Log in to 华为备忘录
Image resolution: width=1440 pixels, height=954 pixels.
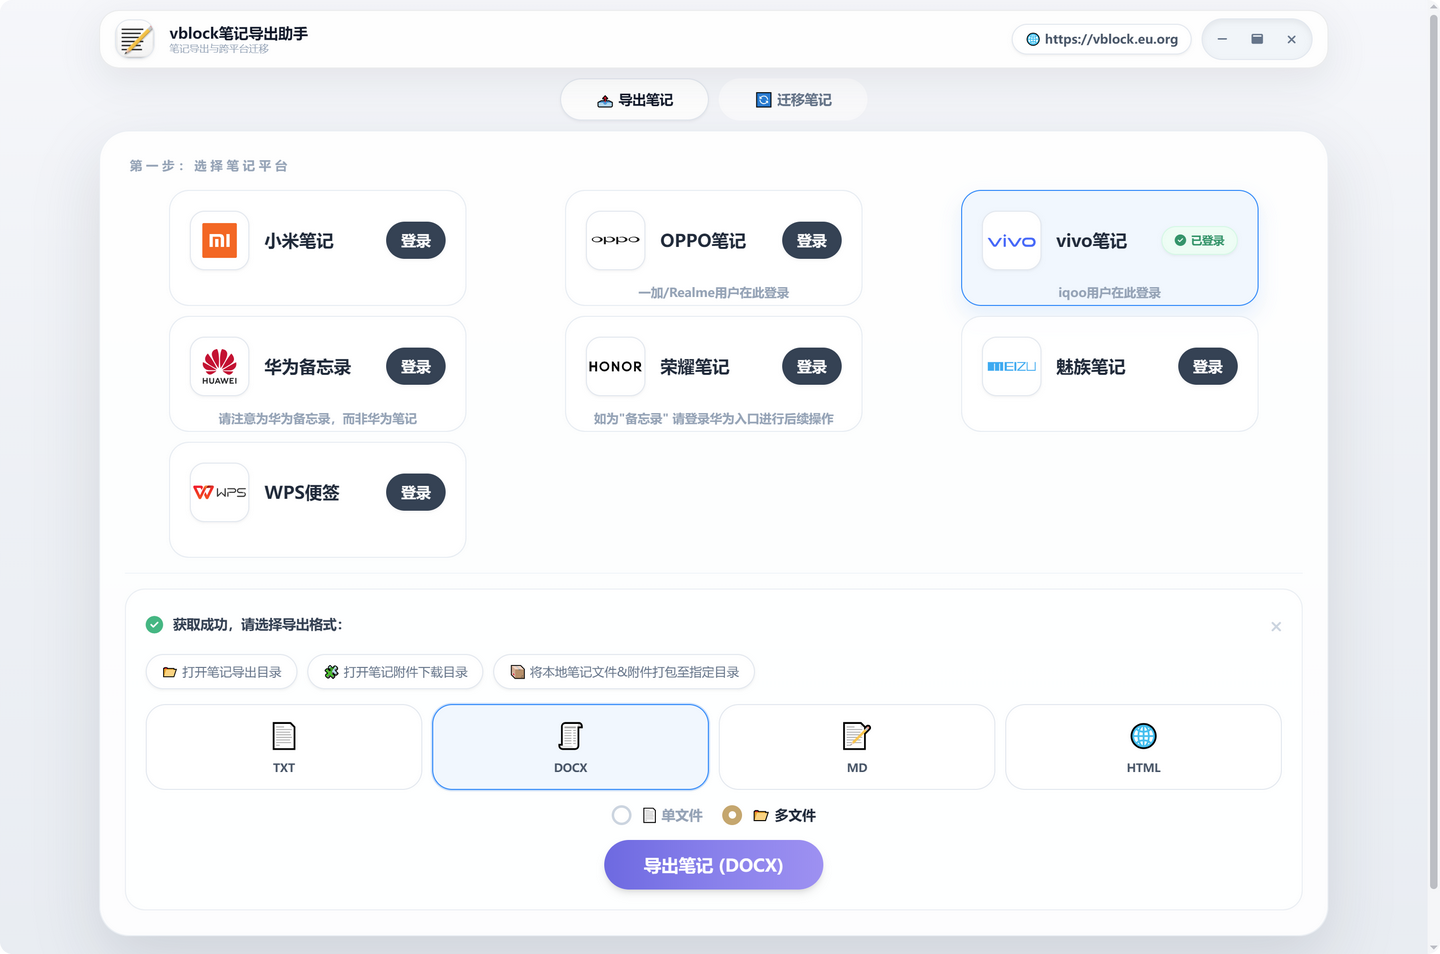pos(416,367)
